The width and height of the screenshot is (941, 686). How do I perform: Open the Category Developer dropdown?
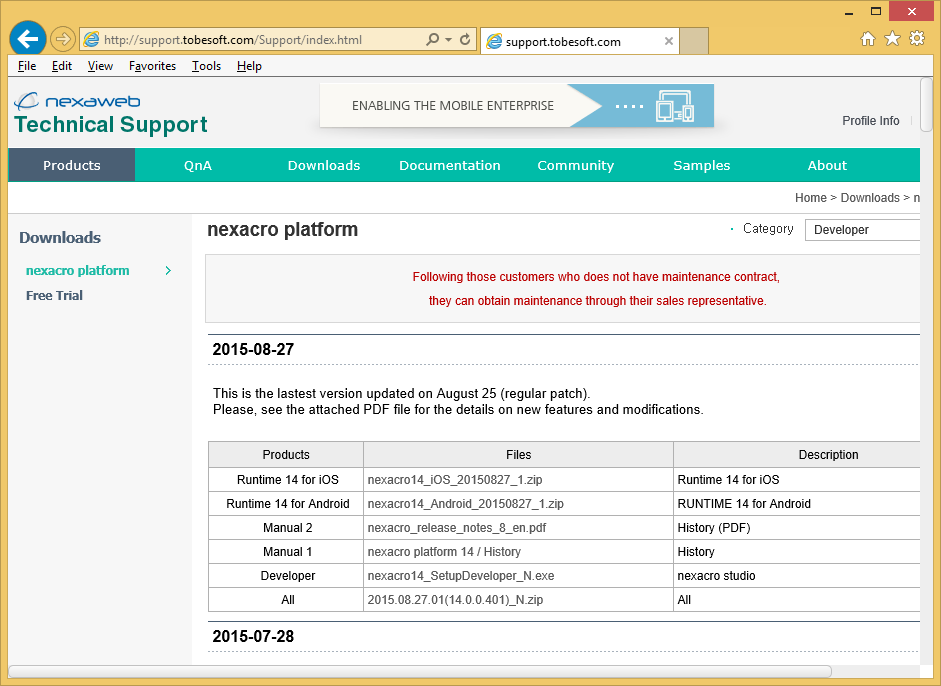[x=862, y=229]
